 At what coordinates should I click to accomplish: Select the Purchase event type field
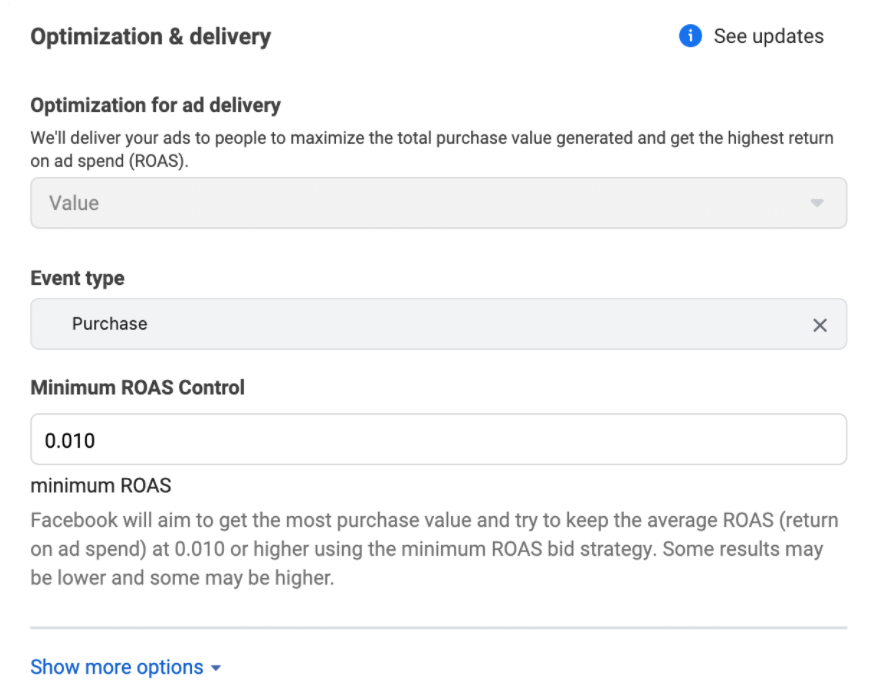point(438,324)
